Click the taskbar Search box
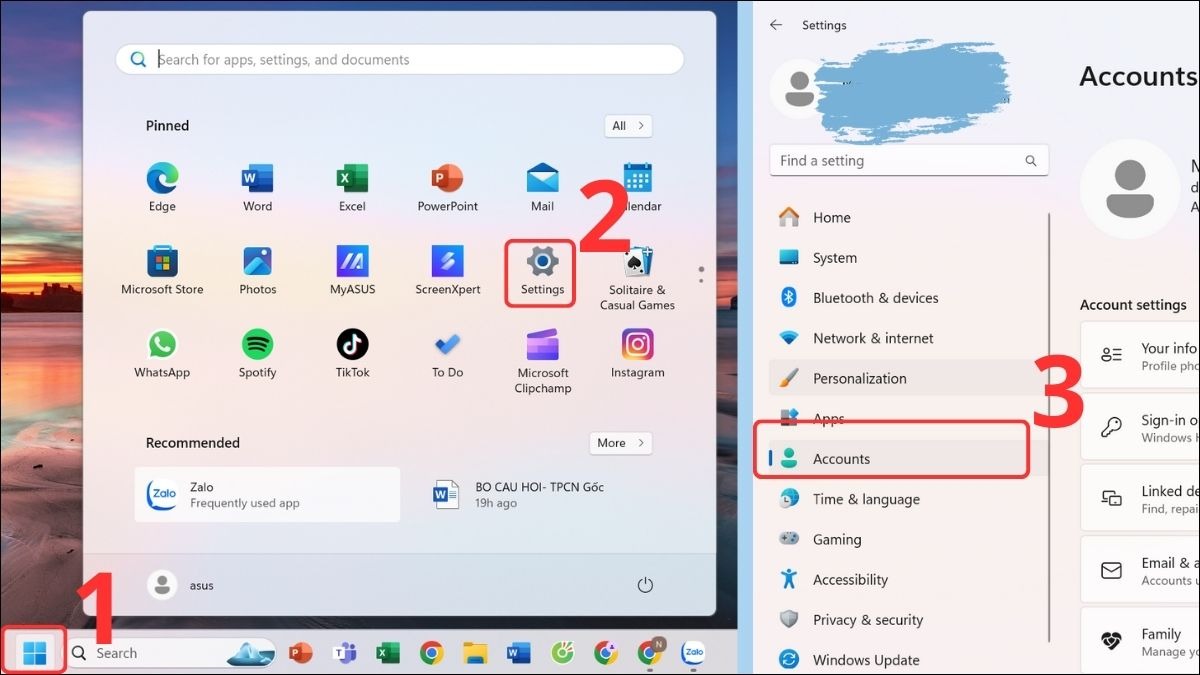Viewport: 1200px width, 675px height. [x=171, y=653]
